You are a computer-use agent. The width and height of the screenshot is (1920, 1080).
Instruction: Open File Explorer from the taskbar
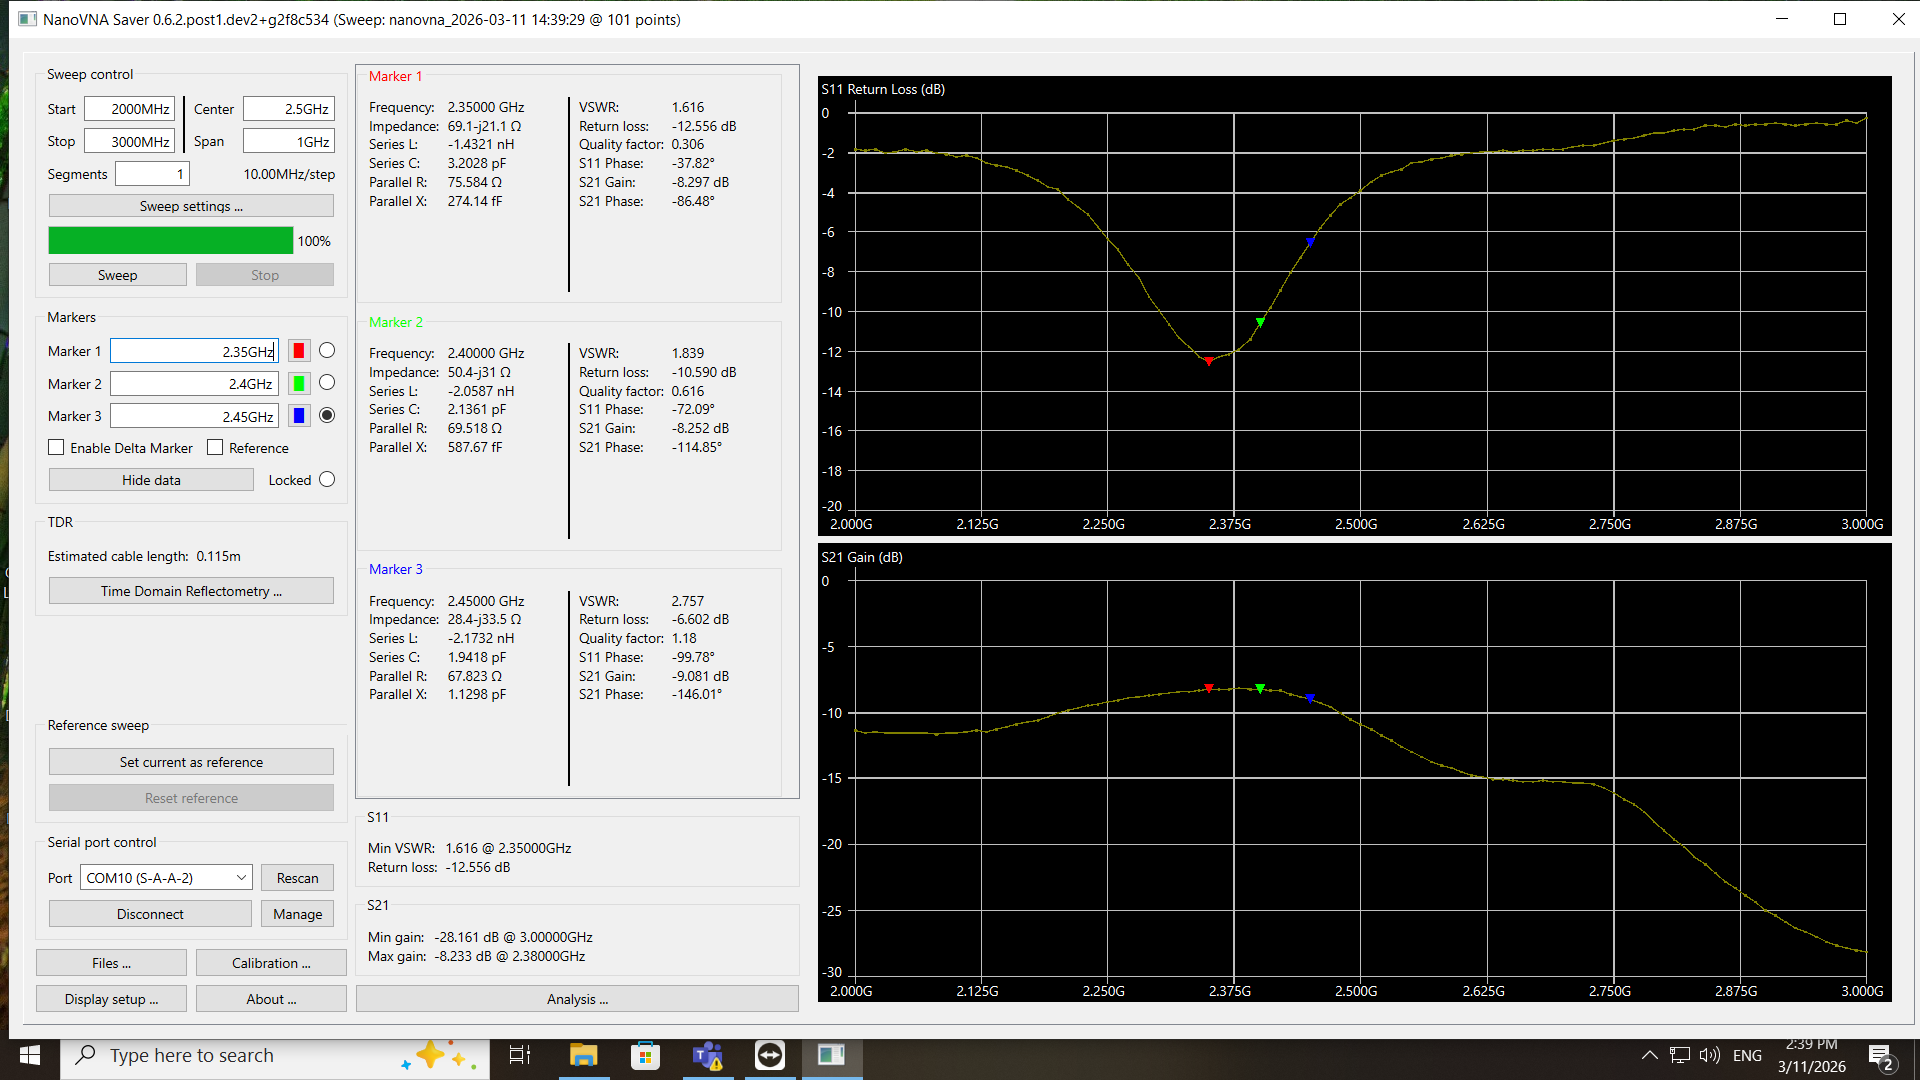tap(583, 1055)
